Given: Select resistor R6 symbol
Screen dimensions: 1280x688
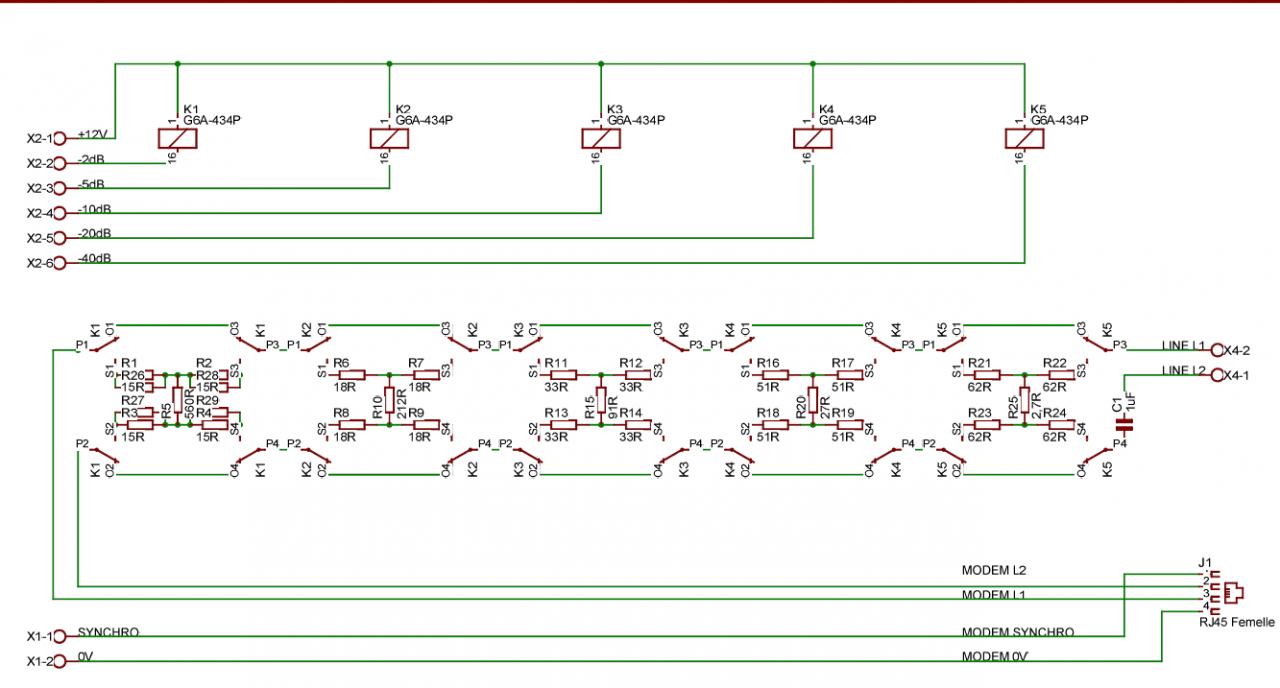Looking at the screenshot, I should click(x=352, y=375).
